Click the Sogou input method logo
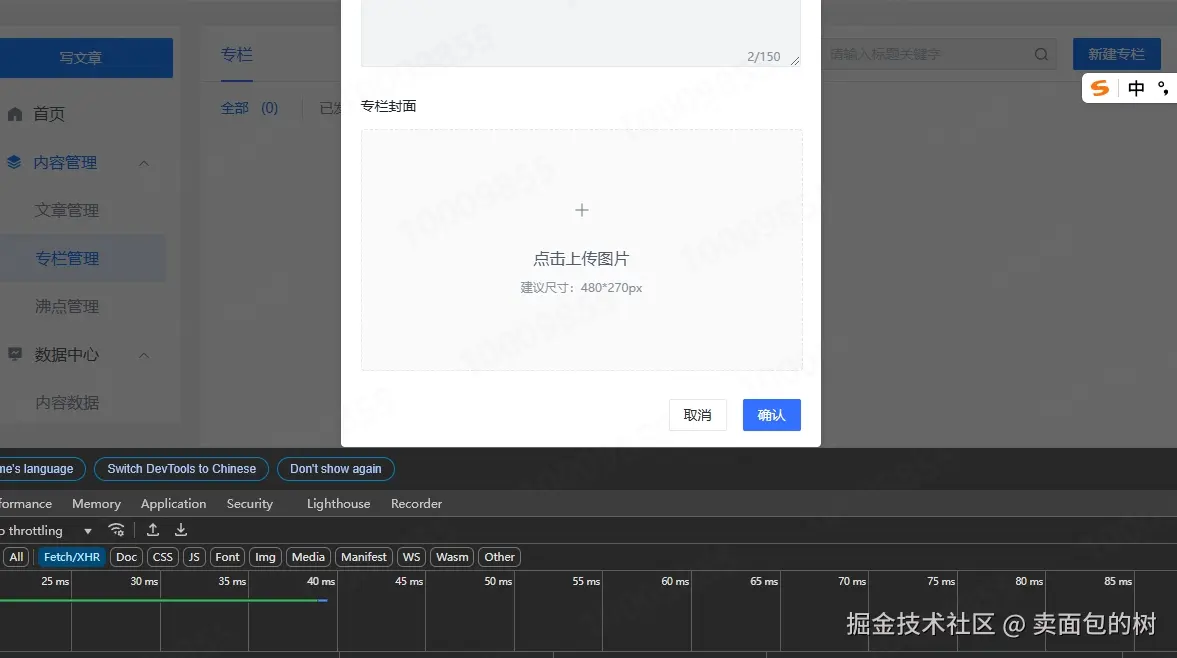 point(1100,88)
